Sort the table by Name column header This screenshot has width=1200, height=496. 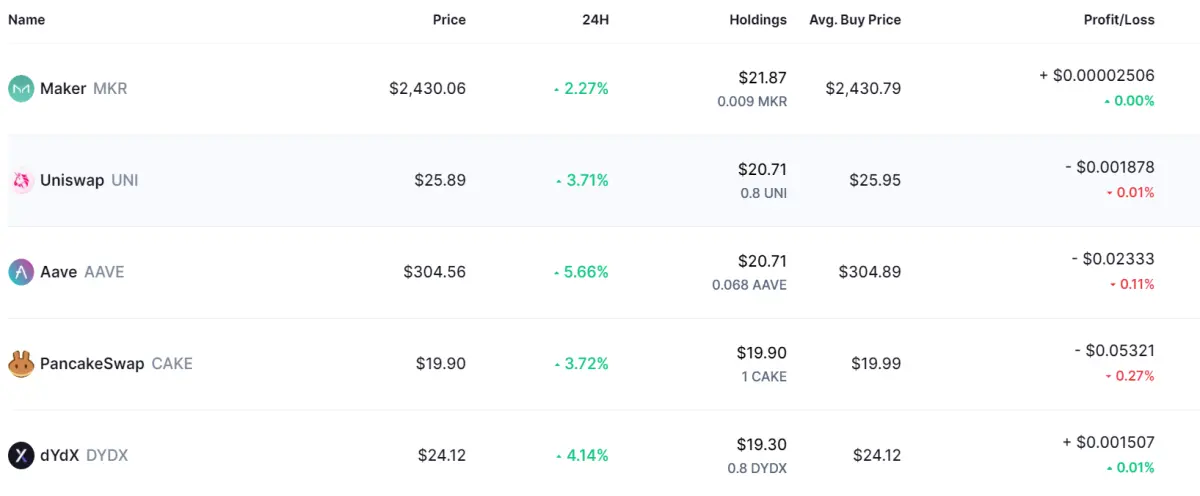pyautogui.click(x=26, y=20)
